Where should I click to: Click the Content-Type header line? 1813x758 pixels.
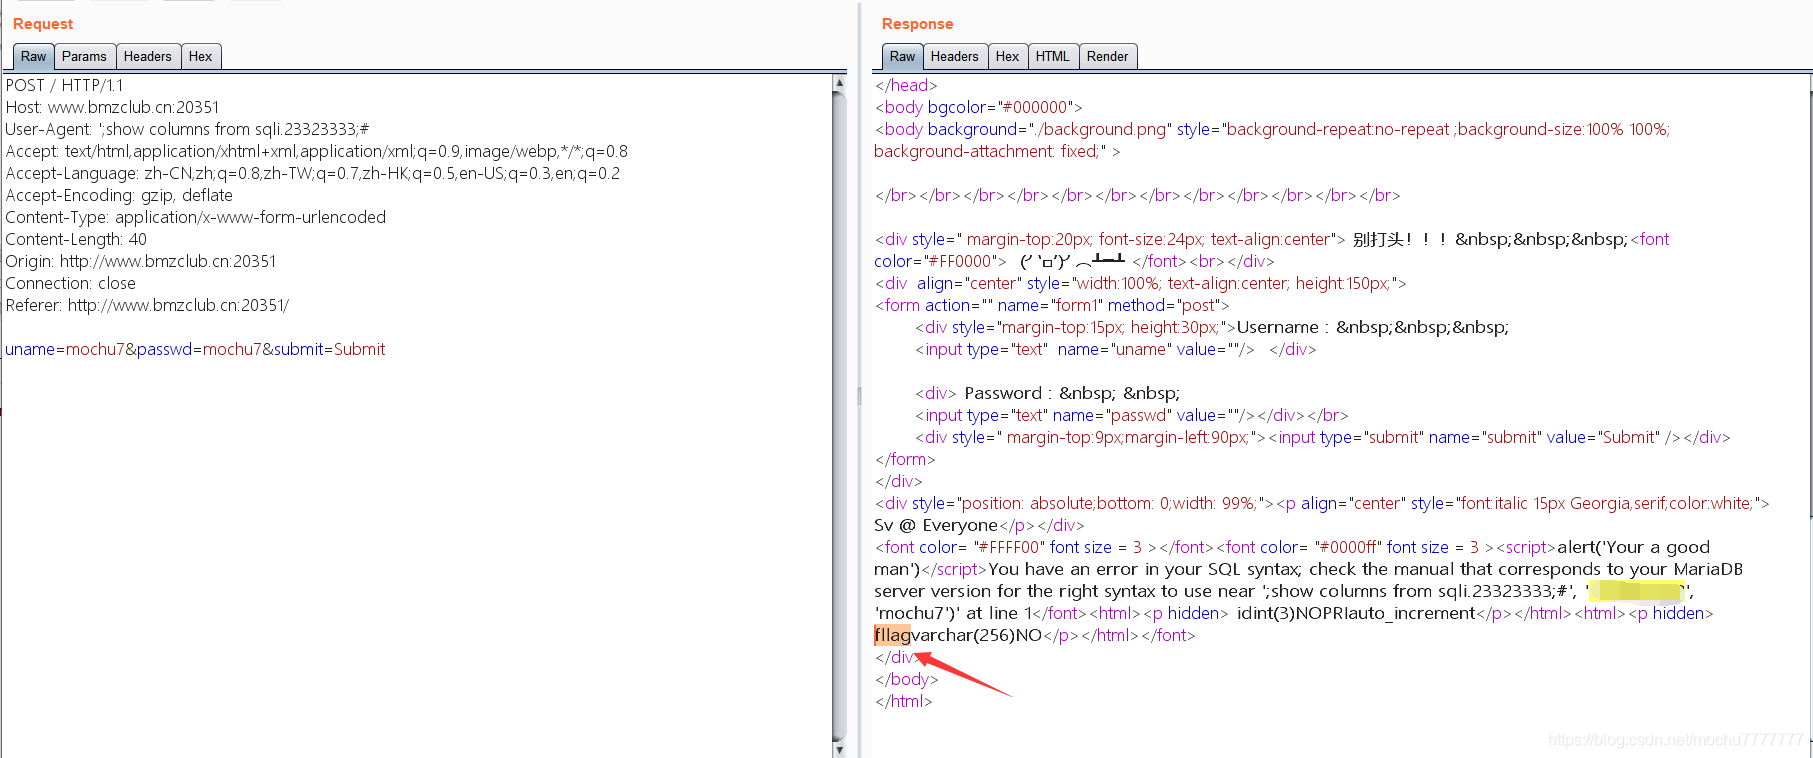pyautogui.click(x=195, y=218)
